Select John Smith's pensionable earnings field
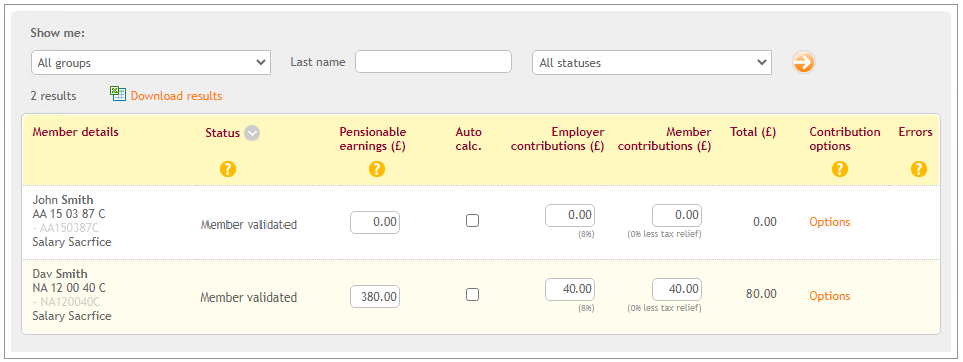 [x=375, y=222]
